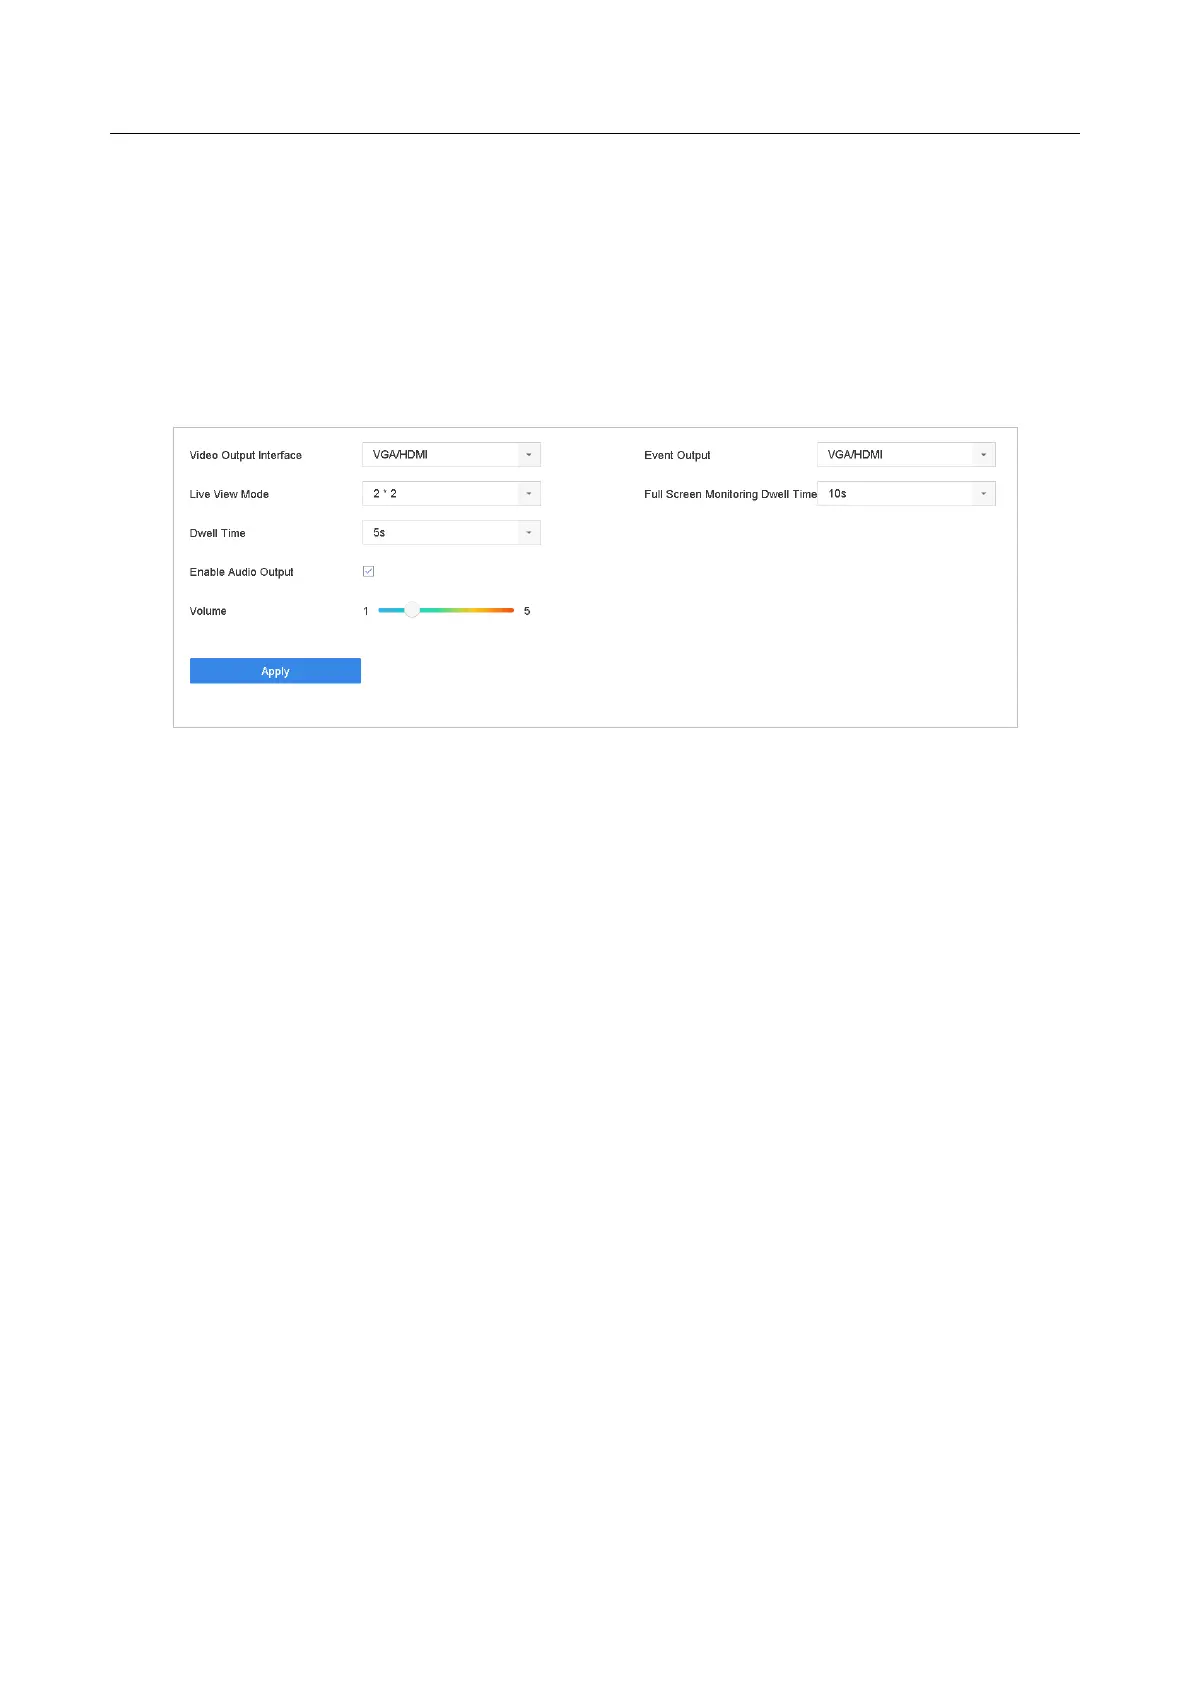
Task: Click the Volume label
Action: point(208,611)
